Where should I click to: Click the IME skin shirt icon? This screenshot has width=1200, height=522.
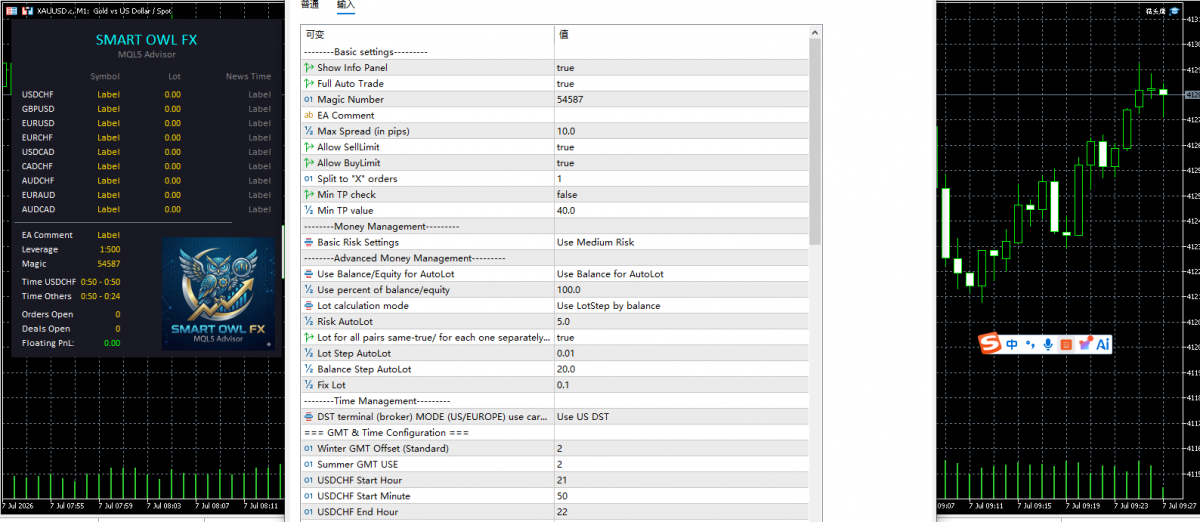(x=1085, y=344)
